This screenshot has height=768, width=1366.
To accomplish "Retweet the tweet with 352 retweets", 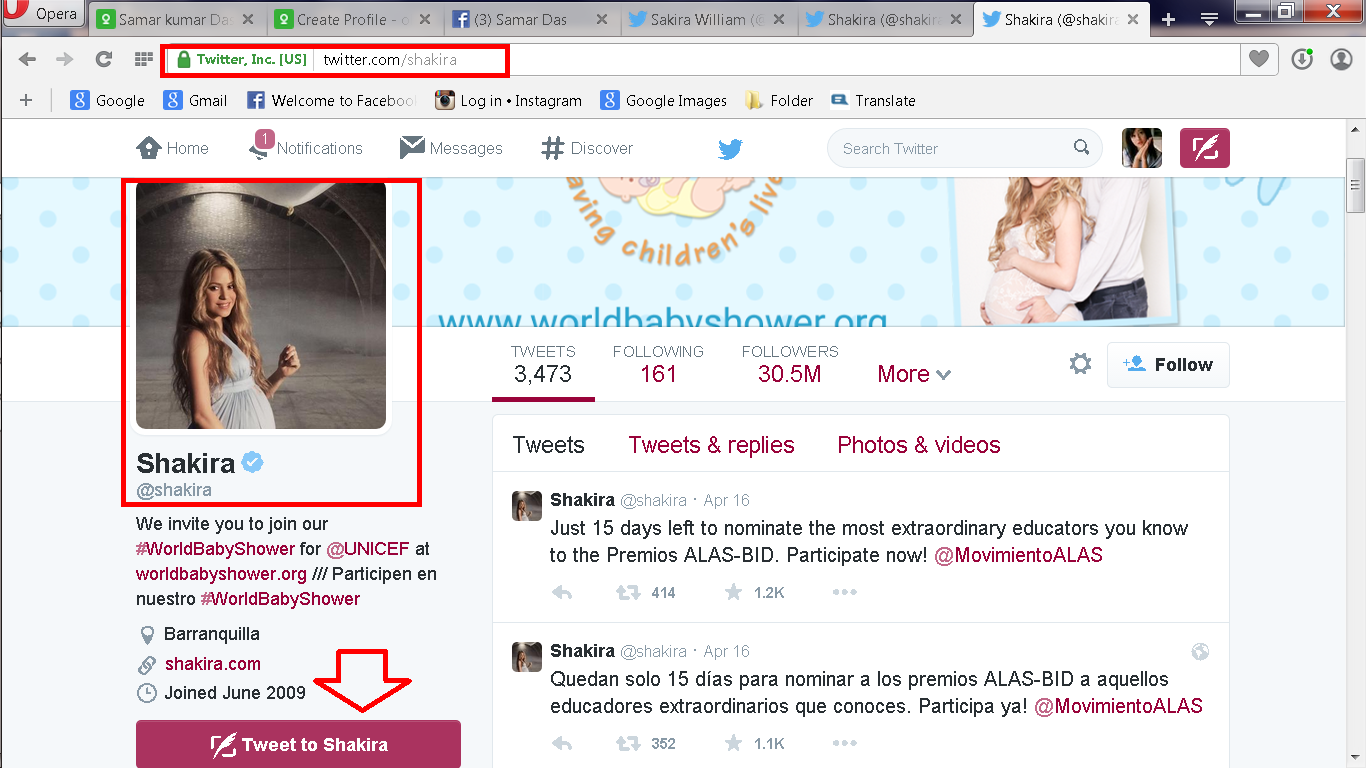I will [x=628, y=743].
